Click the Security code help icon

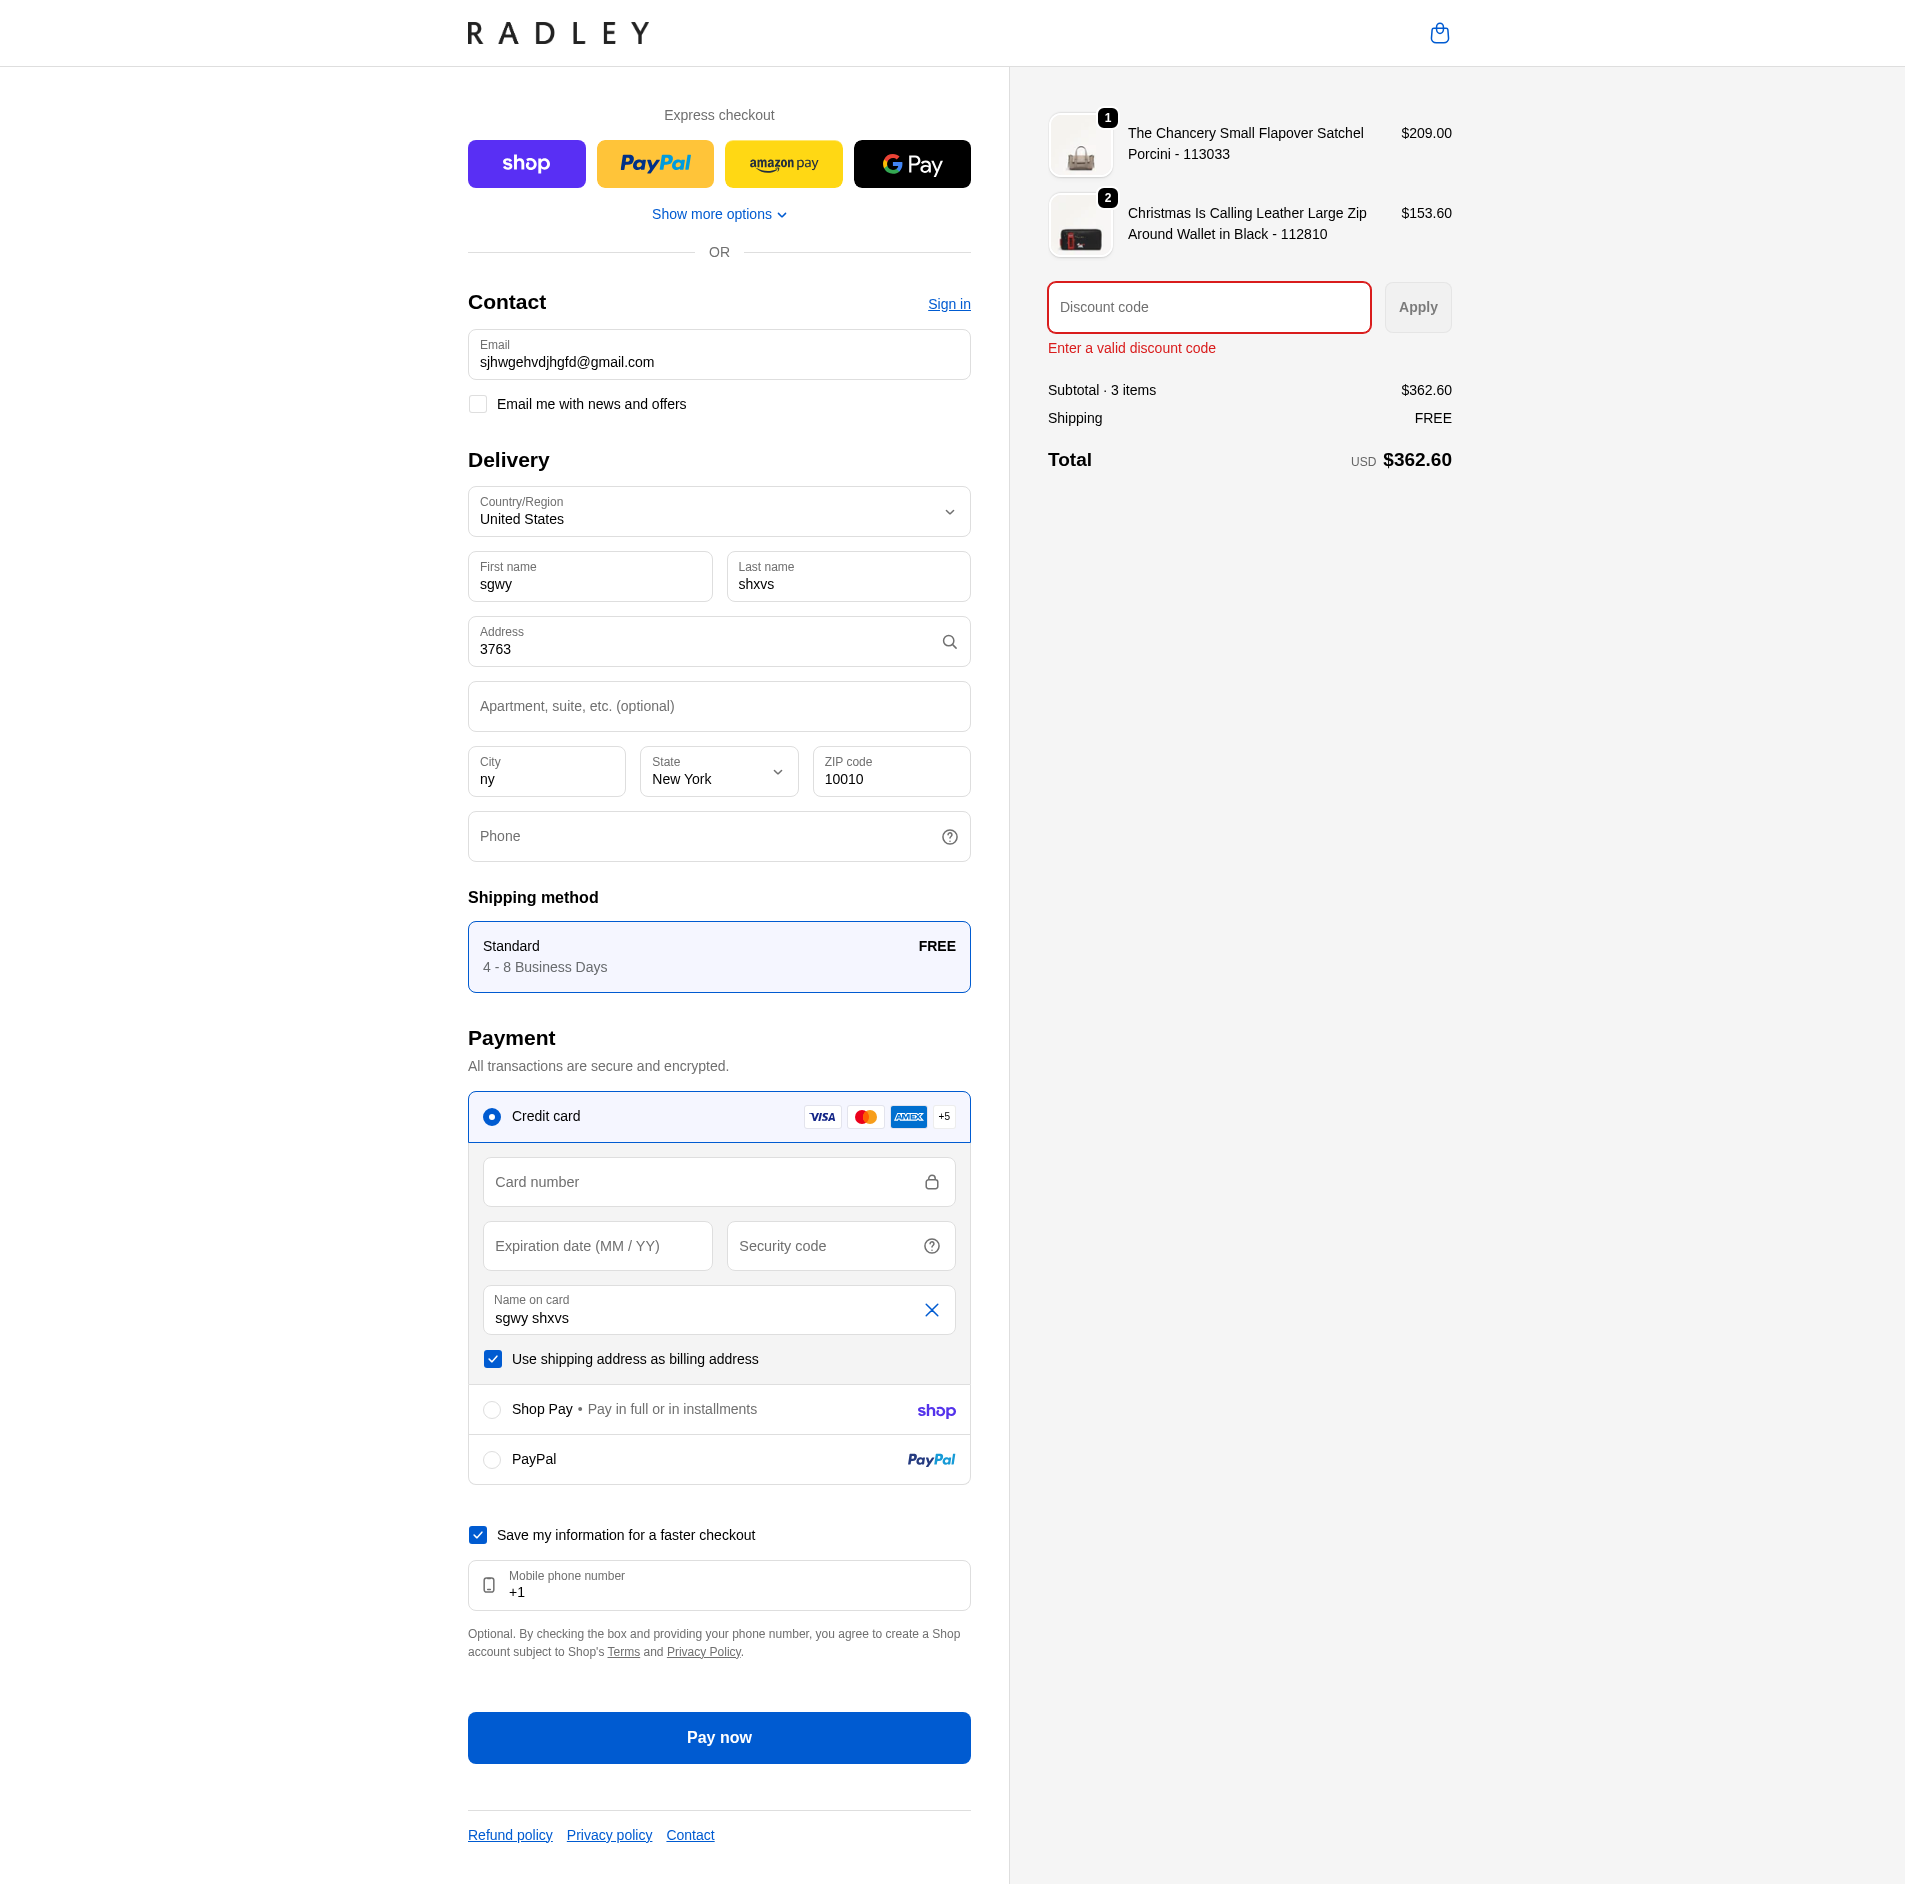tap(931, 1246)
